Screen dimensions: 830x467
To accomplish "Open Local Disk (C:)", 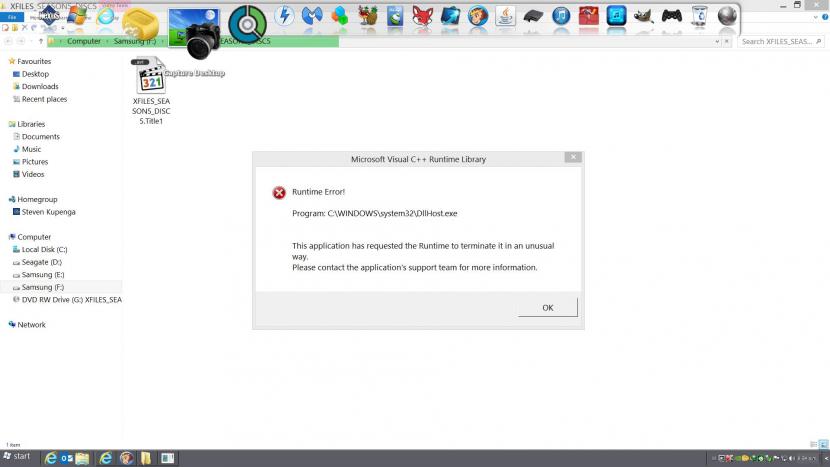I will [x=44, y=249].
